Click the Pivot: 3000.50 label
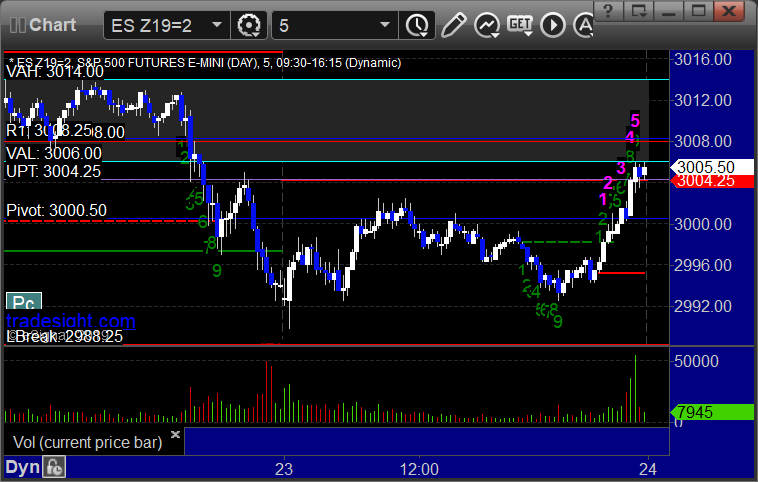 click(x=56, y=210)
